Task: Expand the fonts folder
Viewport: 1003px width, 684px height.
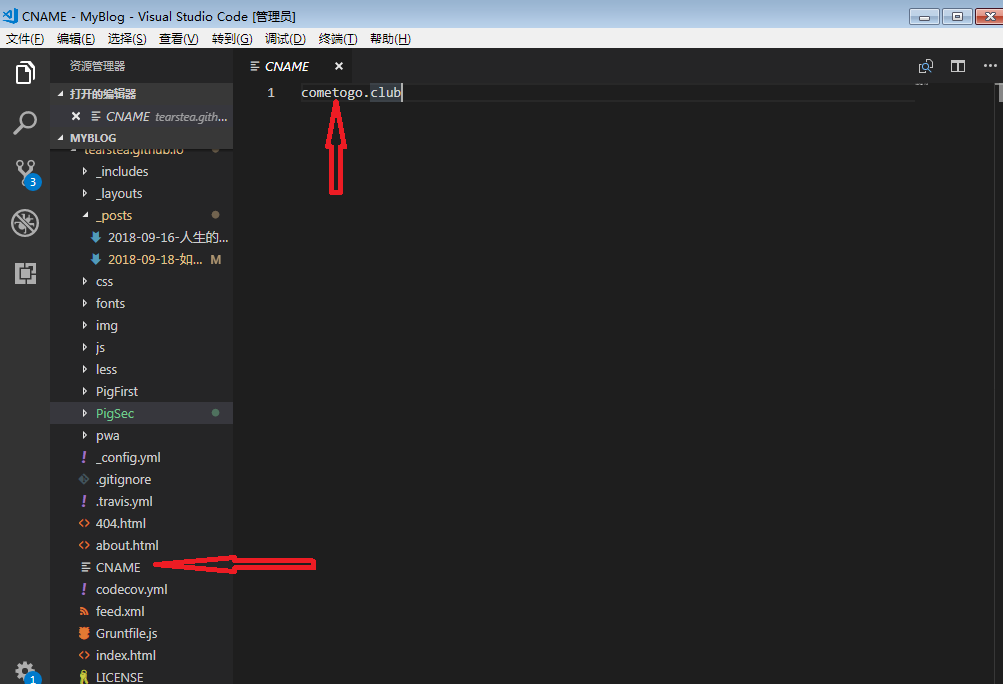Action: tap(84, 303)
